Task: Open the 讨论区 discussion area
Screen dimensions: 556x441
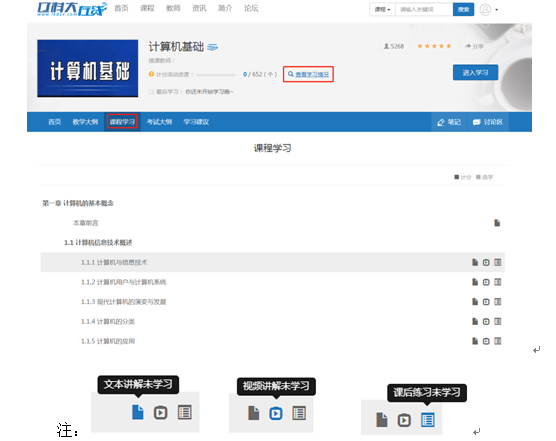Action: pos(488,122)
